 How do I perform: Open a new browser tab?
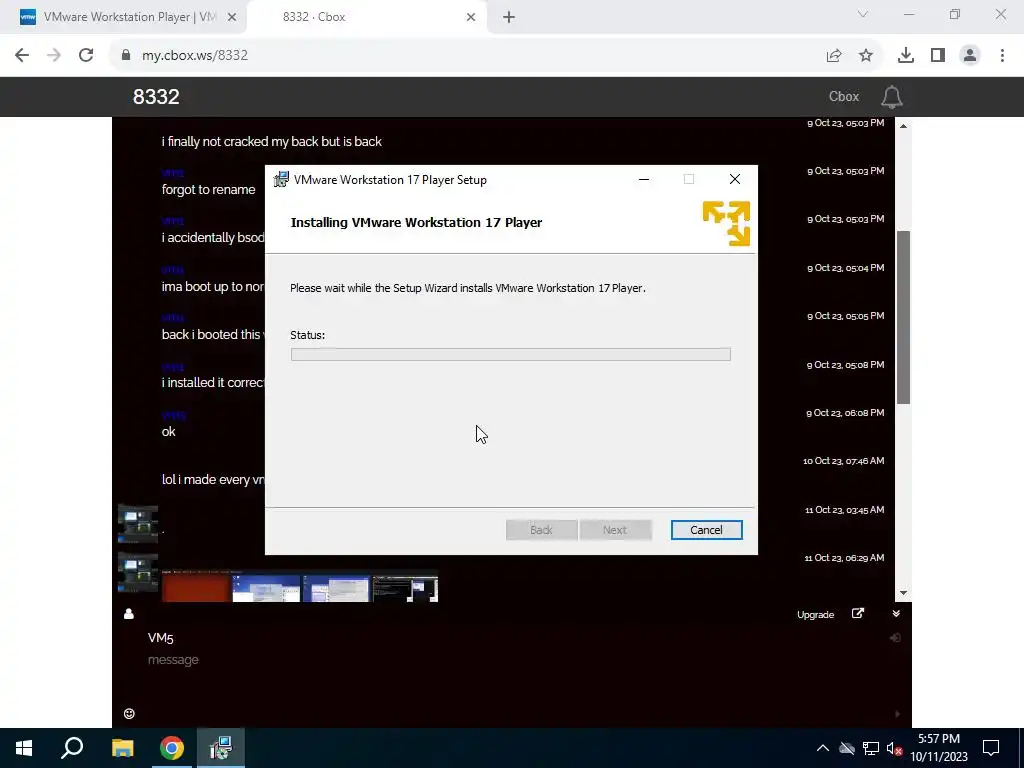(x=509, y=17)
